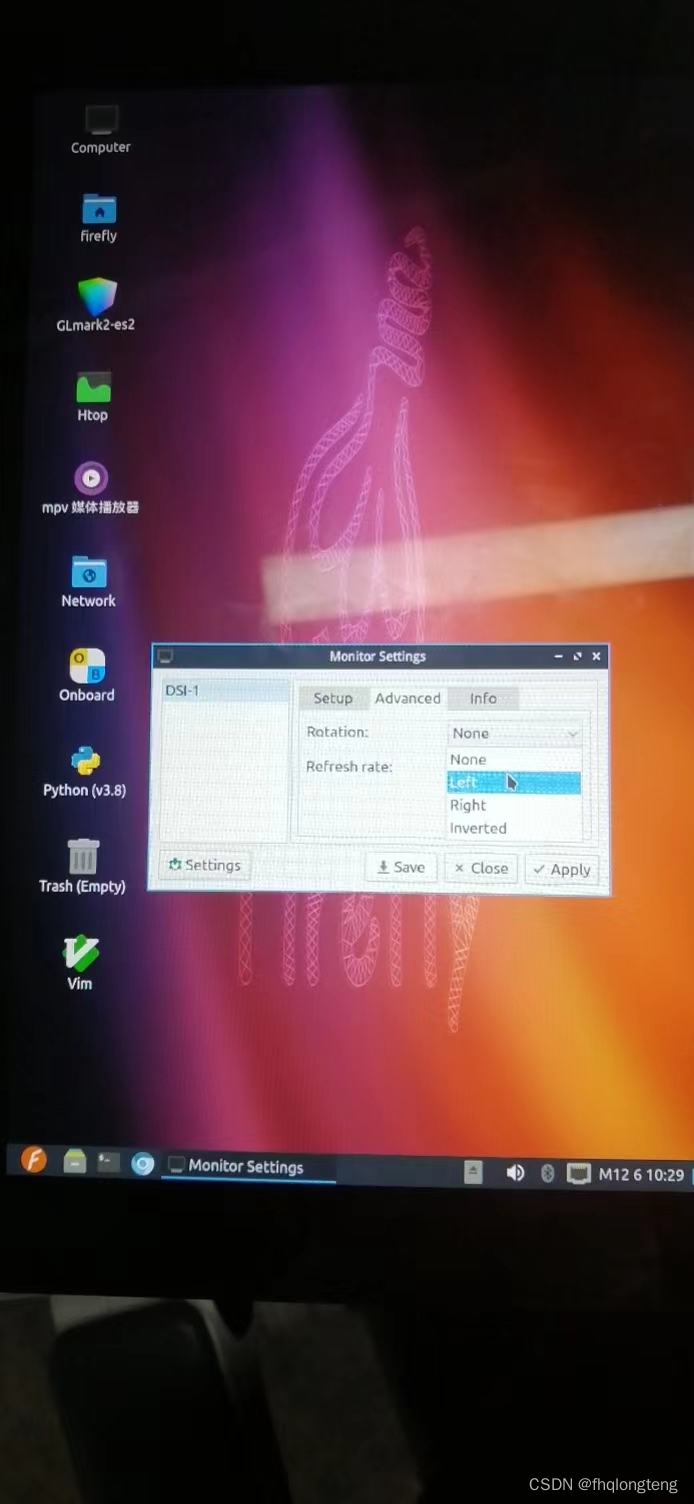694x1504 pixels.
Task: Open the Firefly start menu in taskbar
Action: [x=34, y=1160]
